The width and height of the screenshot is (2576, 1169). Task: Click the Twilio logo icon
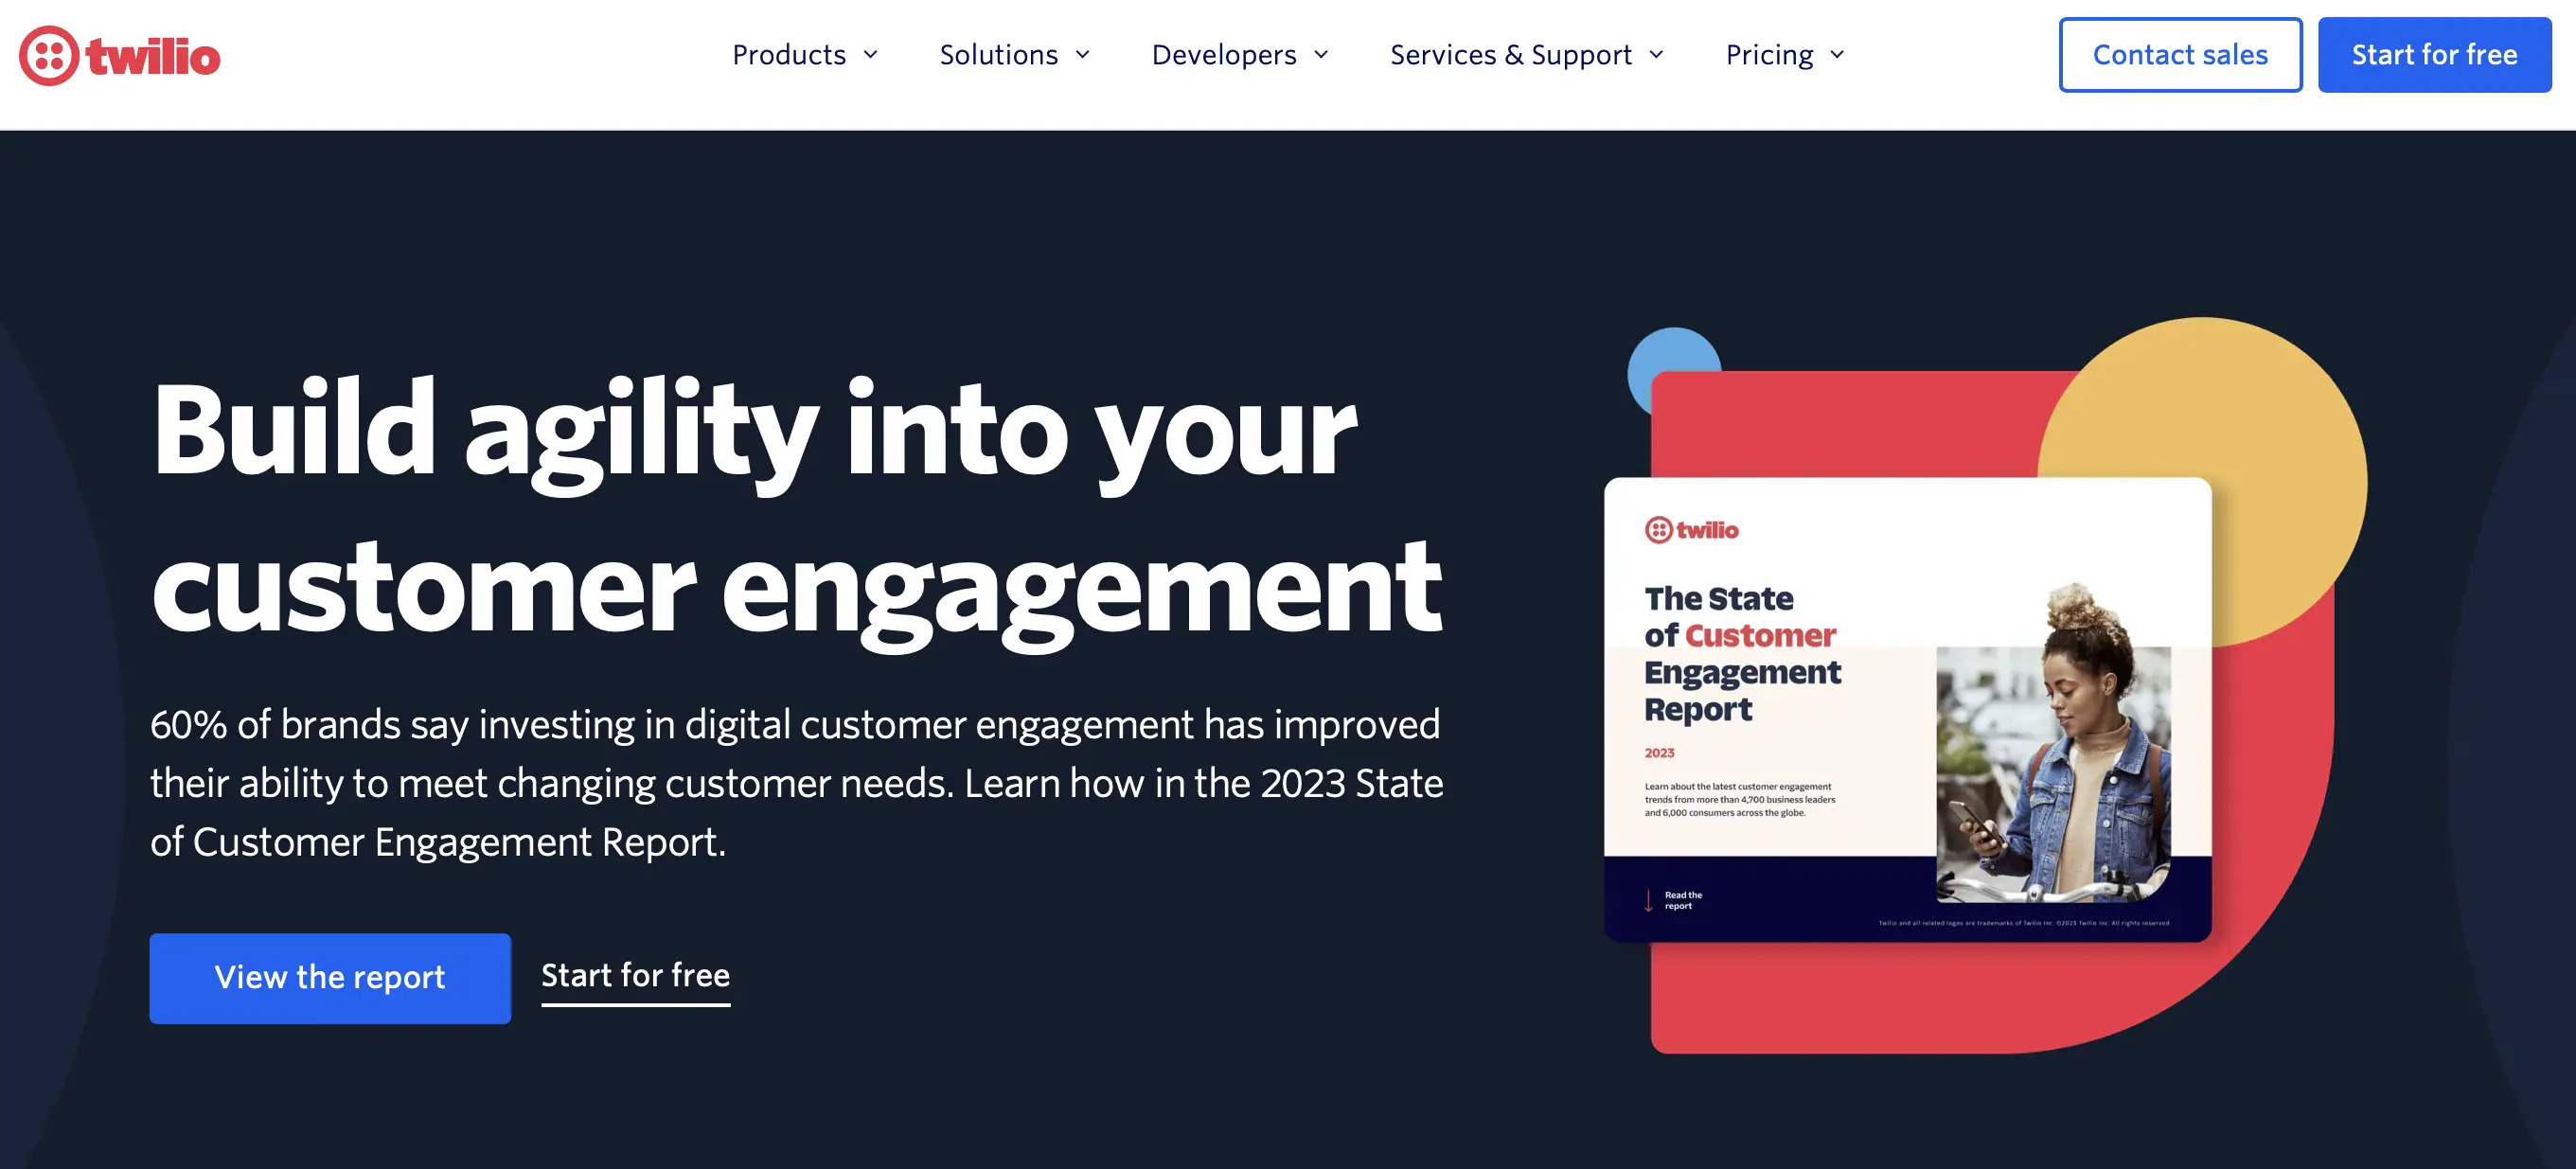(x=44, y=53)
